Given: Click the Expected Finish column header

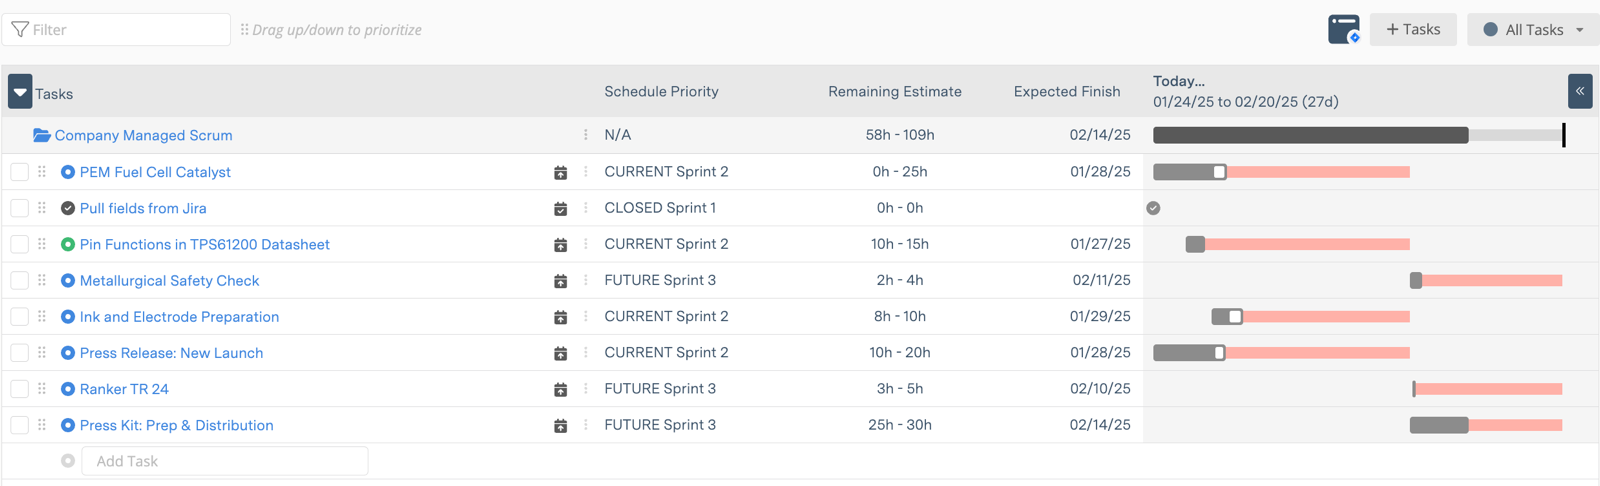Looking at the screenshot, I should click(1066, 91).
